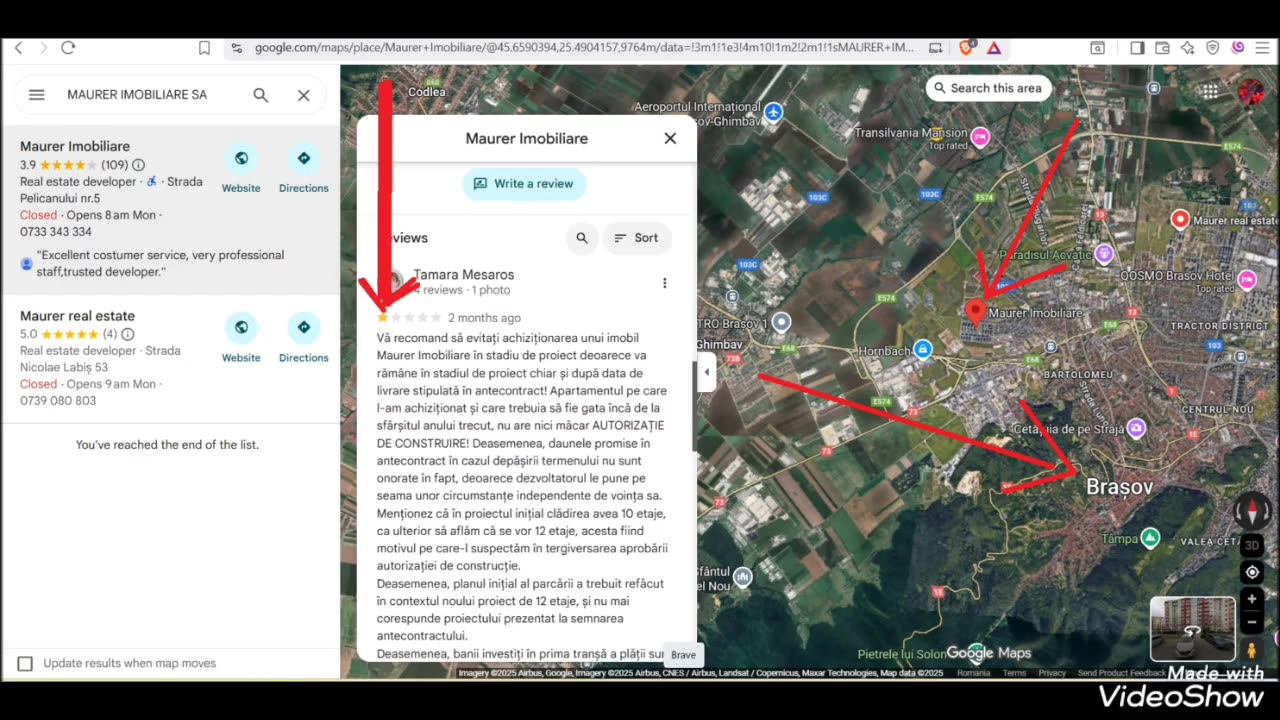Open Website for Maurer Imobiliare
Screen dimensions: 1280x720
pyautogui.click(x=241, y=168)
